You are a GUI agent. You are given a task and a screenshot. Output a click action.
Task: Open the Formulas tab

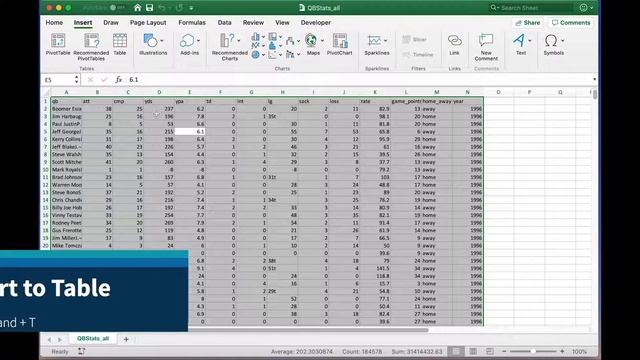pos(192,23)
